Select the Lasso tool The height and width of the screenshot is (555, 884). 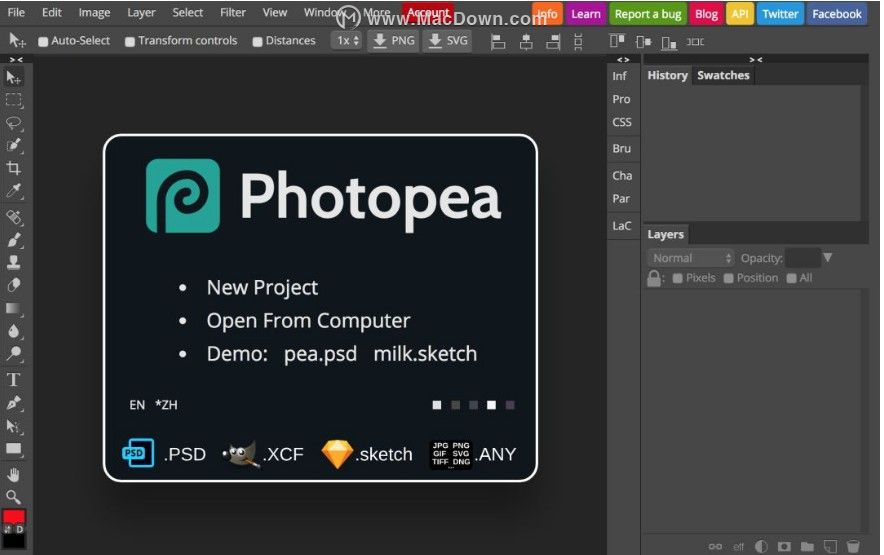point(14,123)
